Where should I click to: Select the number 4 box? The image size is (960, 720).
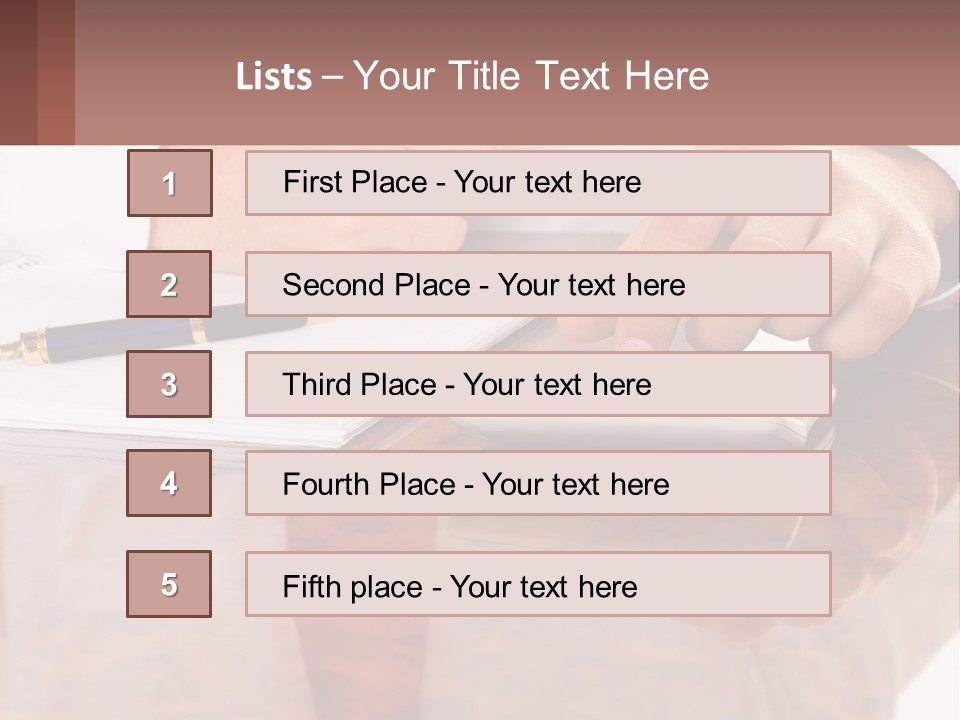pos(169,483)
